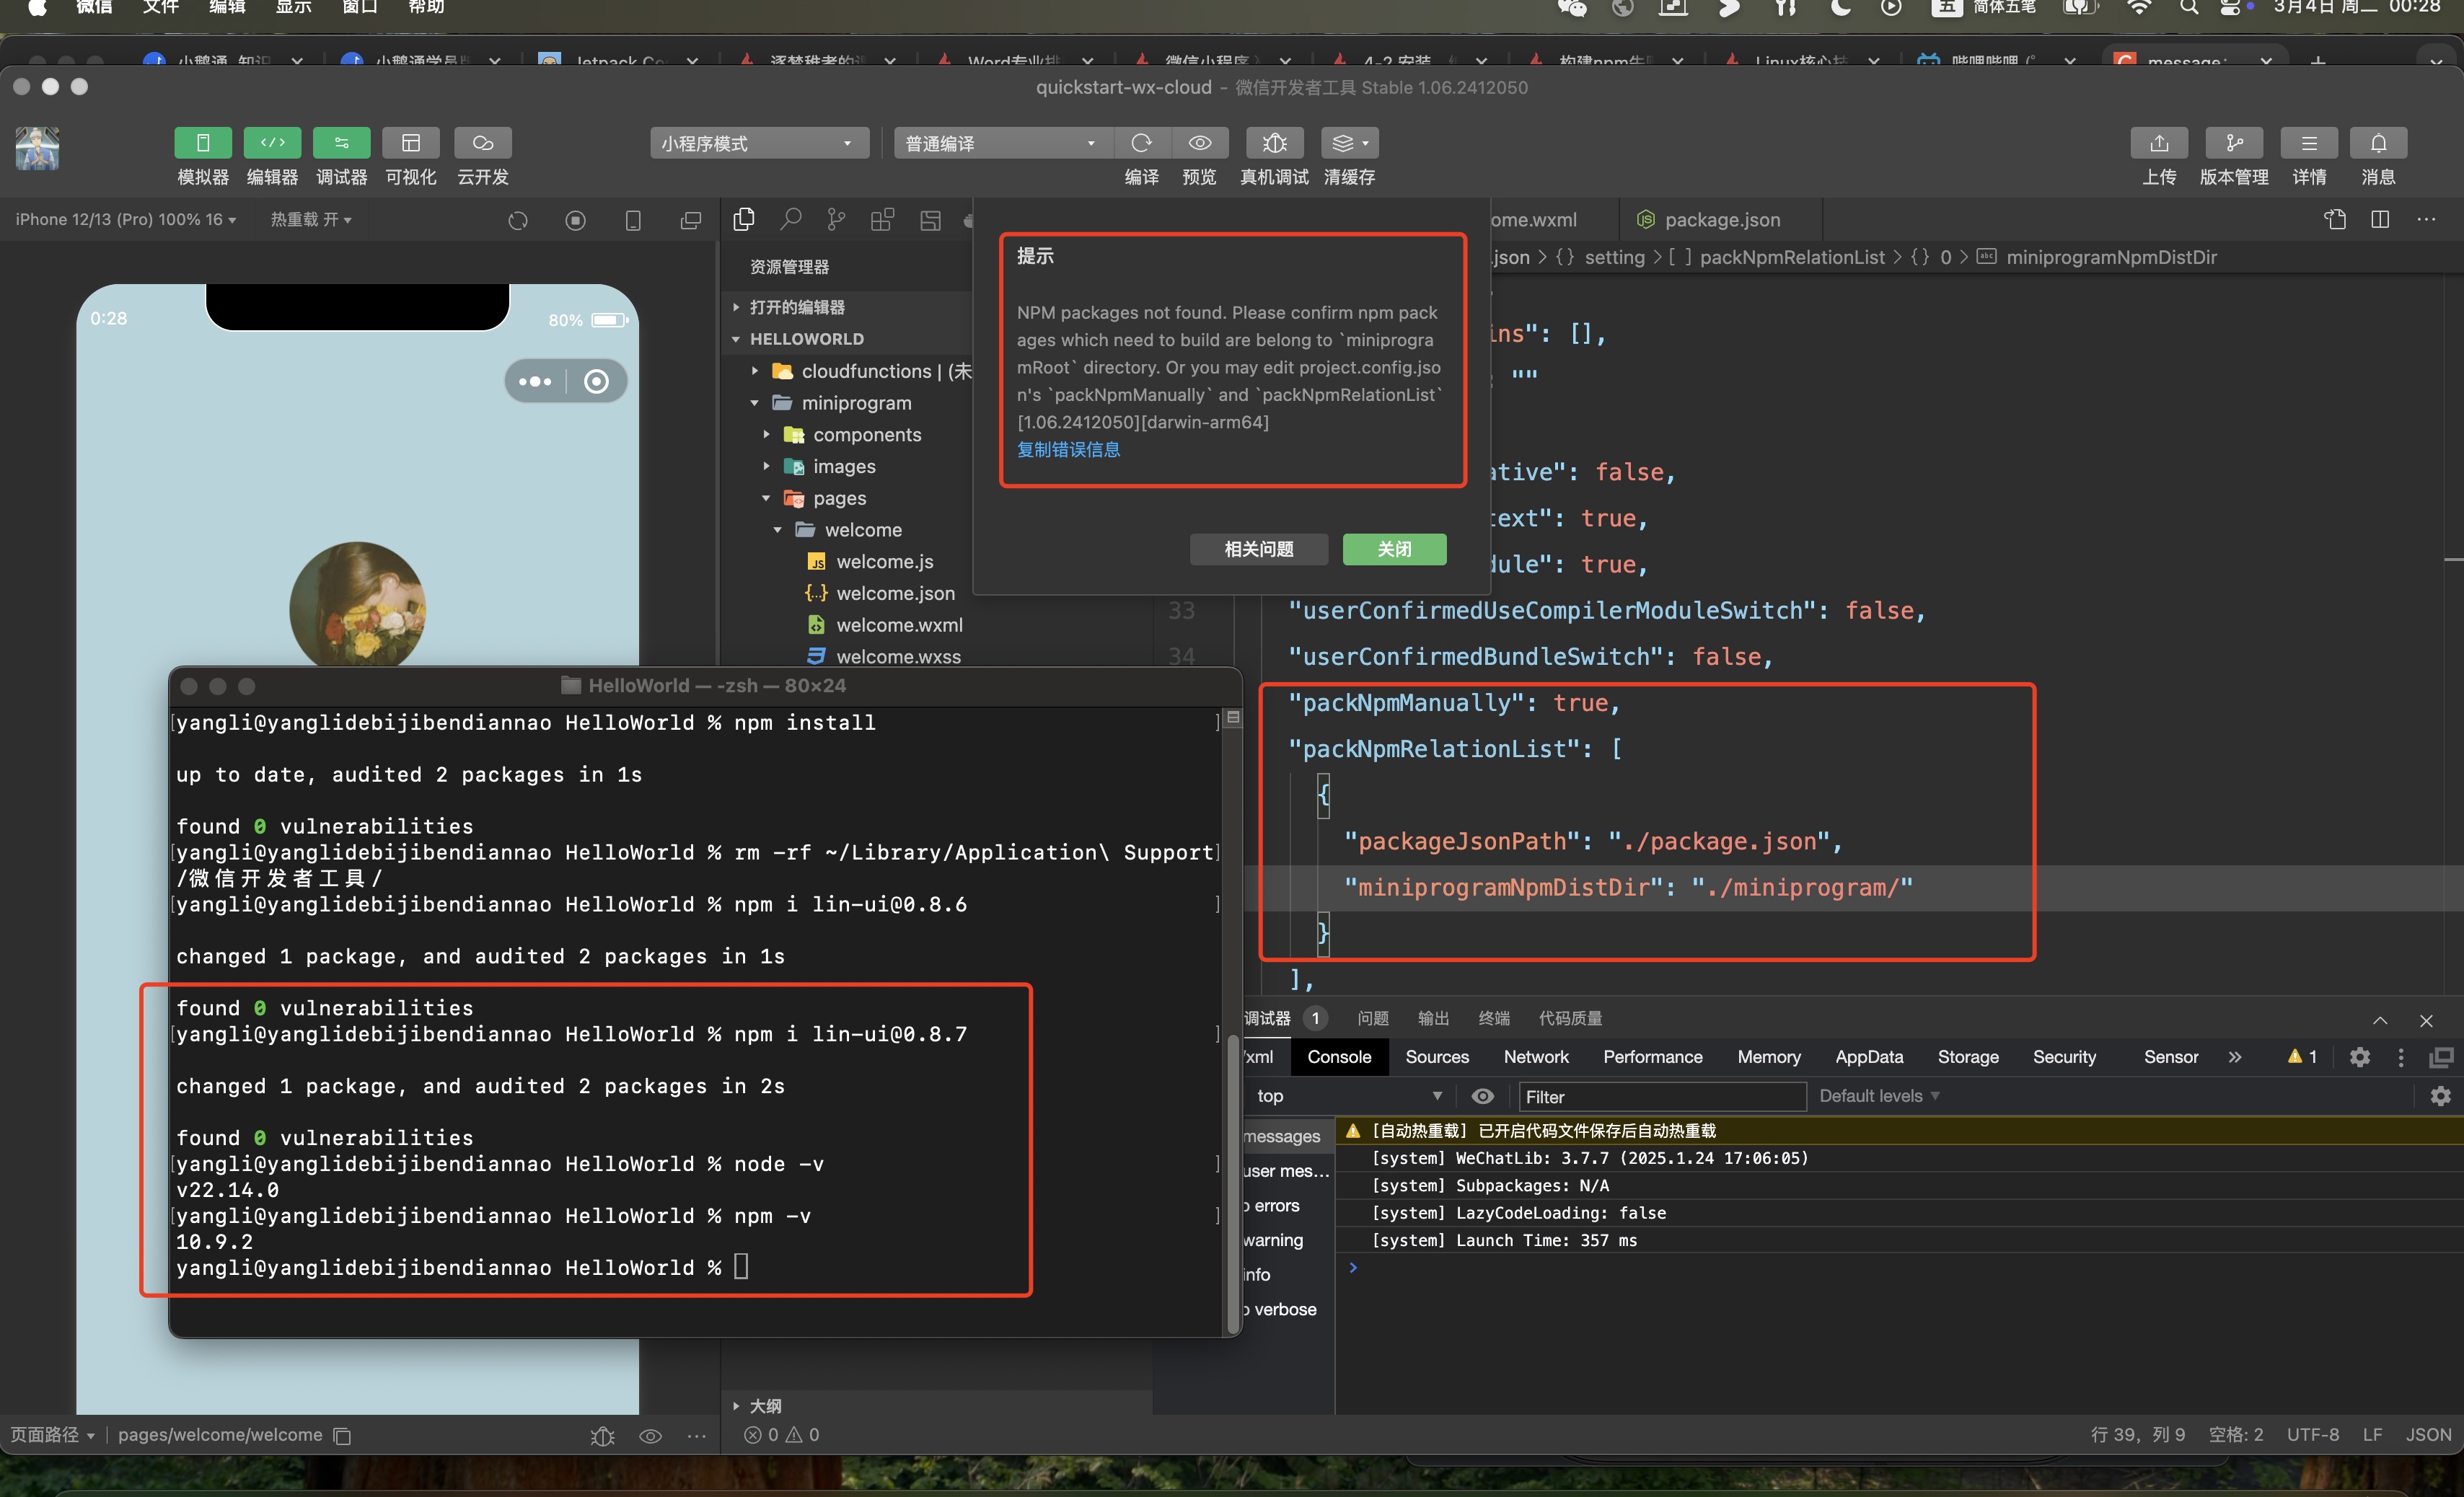Toggle the 调试器 debugger panel button
This screenshot has width=2464, height=1497.
pyautogui.click(x=341, y=143)
